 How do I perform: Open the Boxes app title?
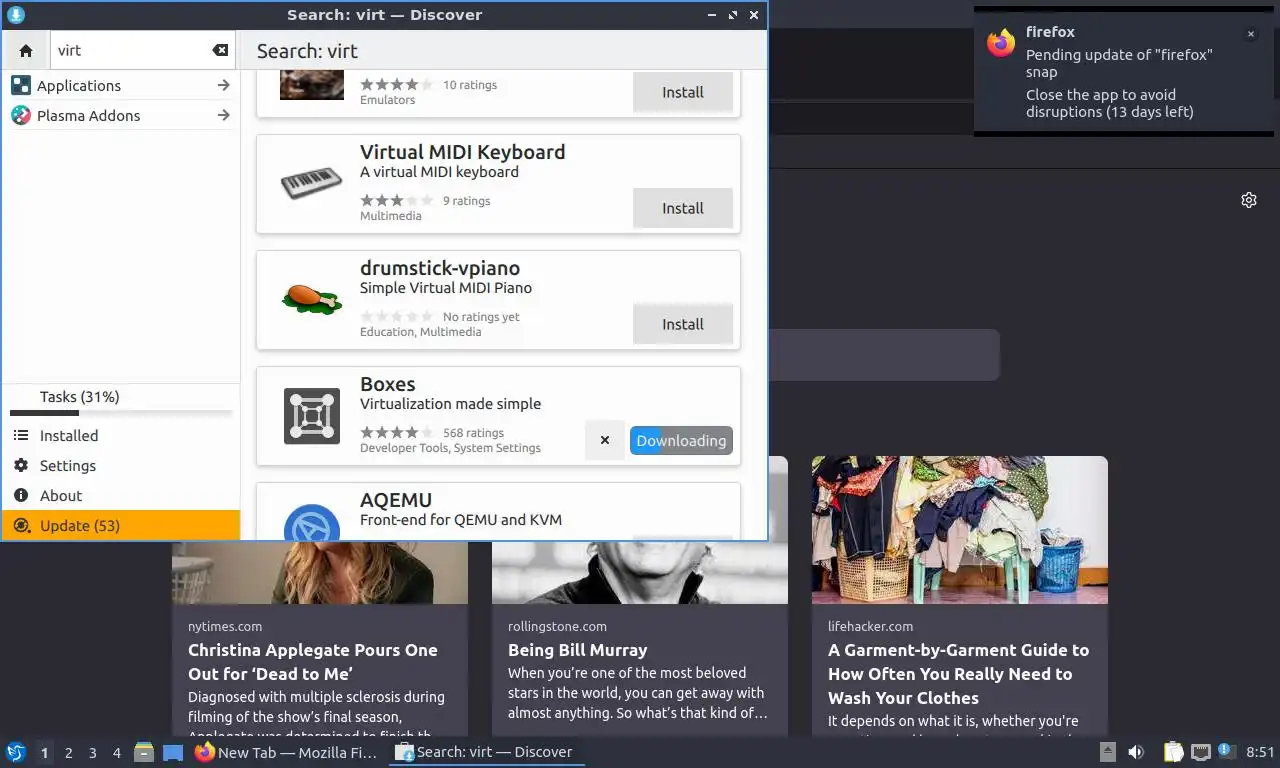click(387, 384)
